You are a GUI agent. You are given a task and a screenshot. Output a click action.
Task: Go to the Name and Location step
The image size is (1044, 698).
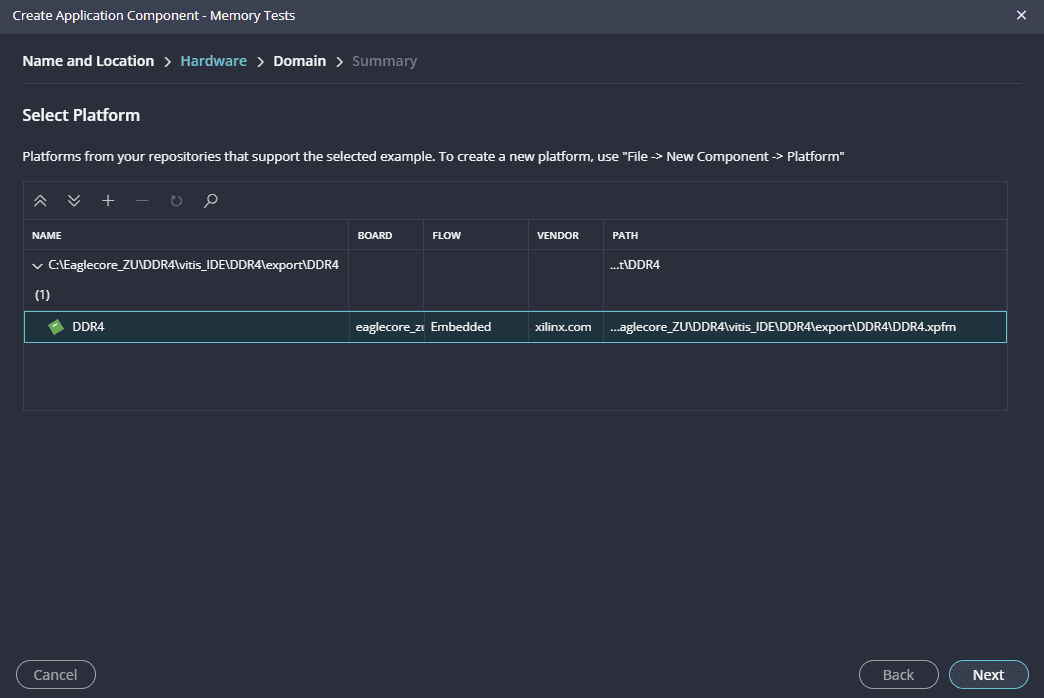coord(88,61)
